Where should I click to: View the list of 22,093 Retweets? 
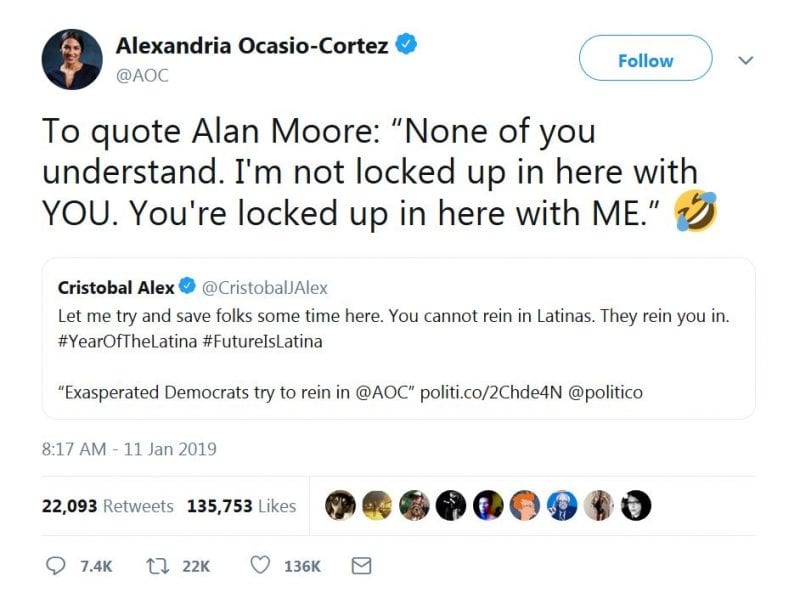pyautogui.click(x=107, y=506)
